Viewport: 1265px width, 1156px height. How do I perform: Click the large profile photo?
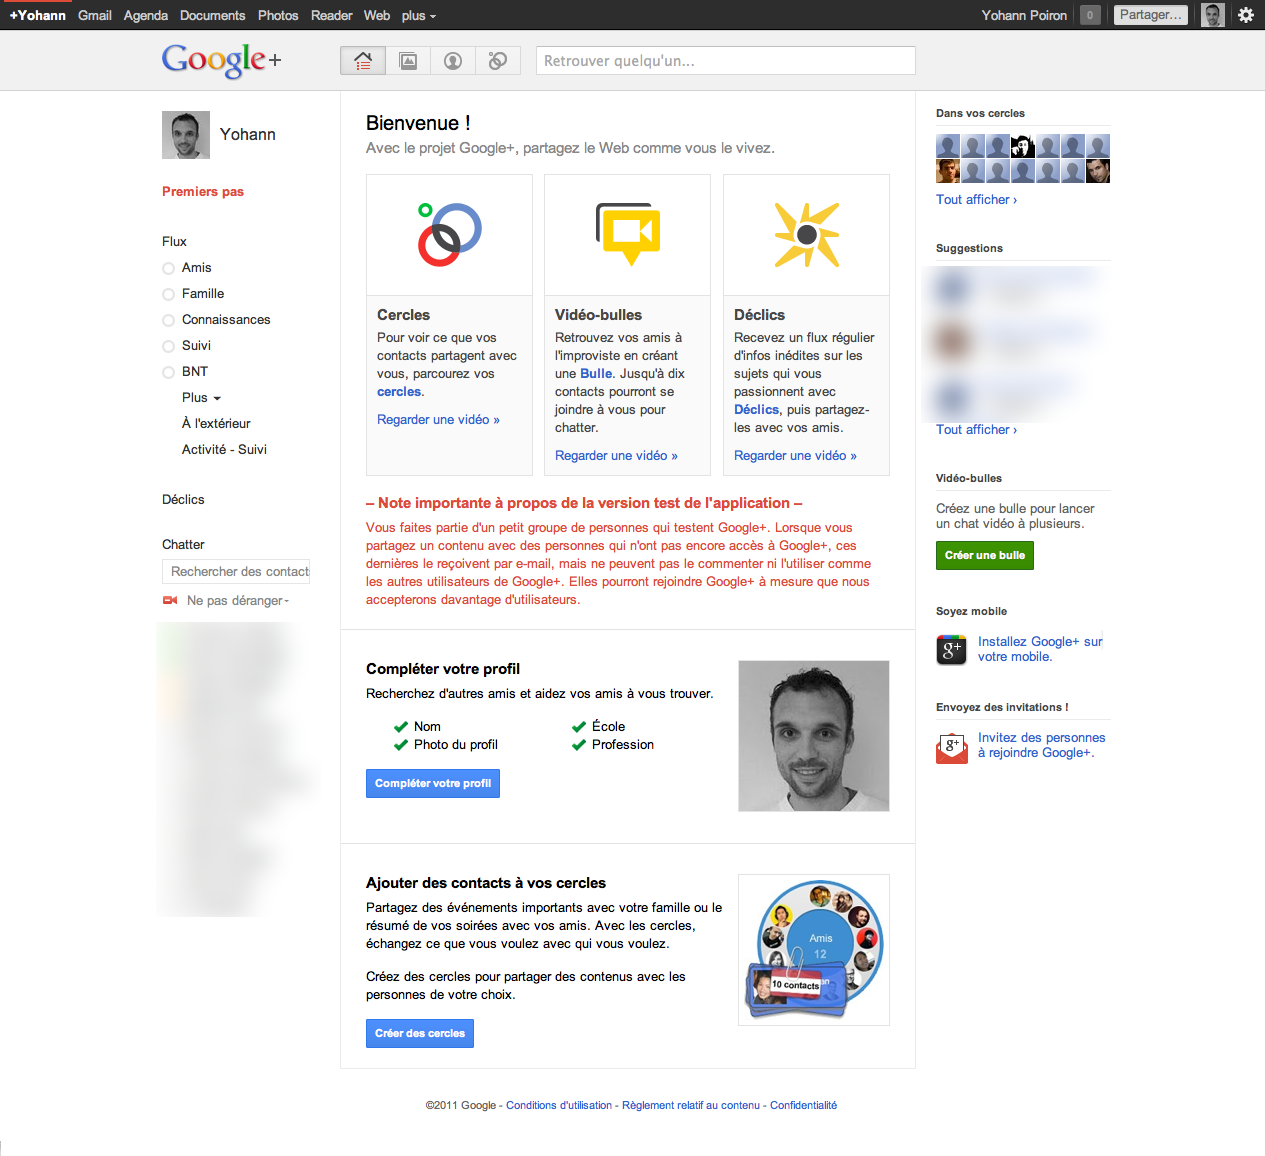pos(814,736)
